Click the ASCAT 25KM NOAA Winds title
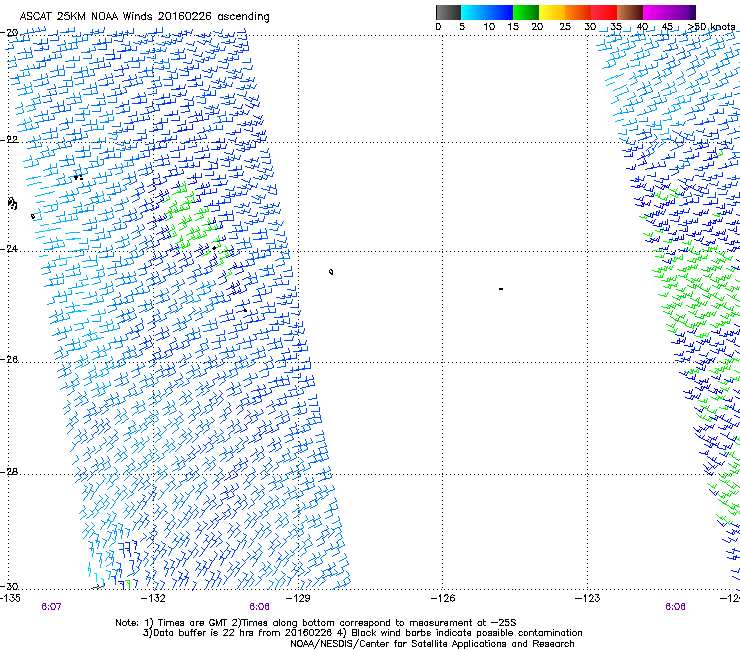Screen dimensions: 740x650 pos(144,17)
